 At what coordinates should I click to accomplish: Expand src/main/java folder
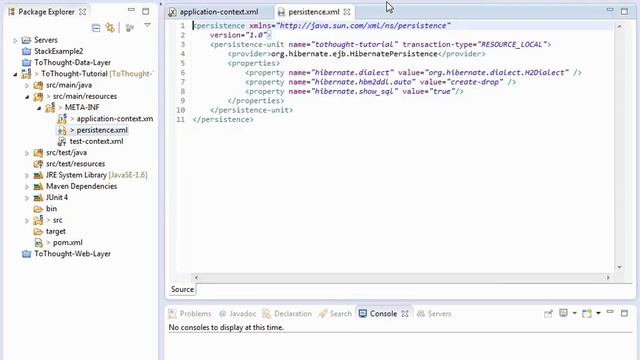point(27,86)
